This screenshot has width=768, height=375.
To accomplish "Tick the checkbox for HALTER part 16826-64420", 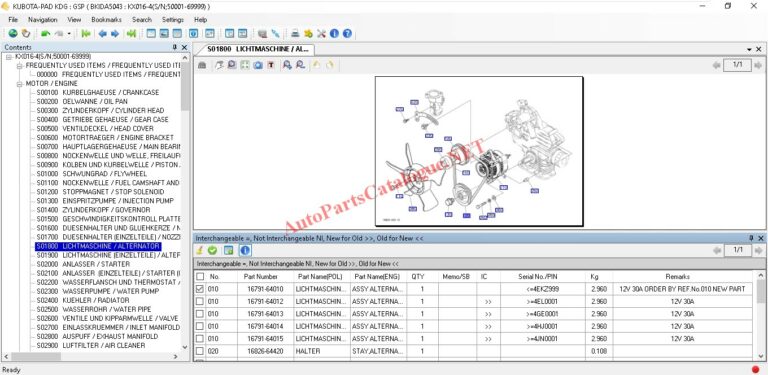I will click(200, 351).
